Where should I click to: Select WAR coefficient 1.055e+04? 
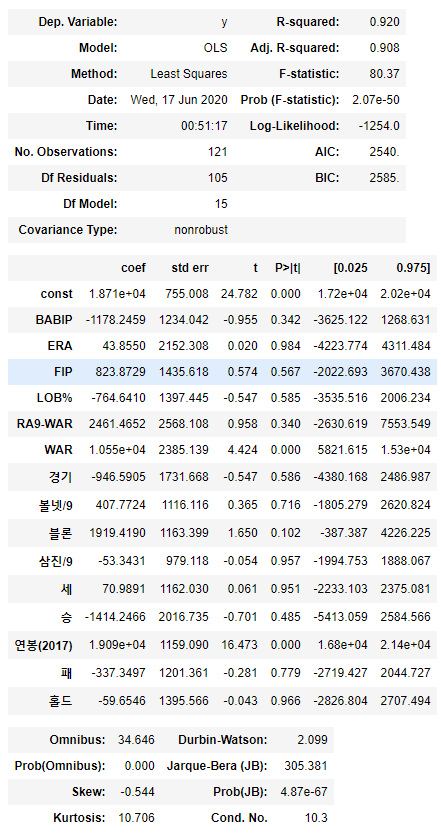coord(116,450)
